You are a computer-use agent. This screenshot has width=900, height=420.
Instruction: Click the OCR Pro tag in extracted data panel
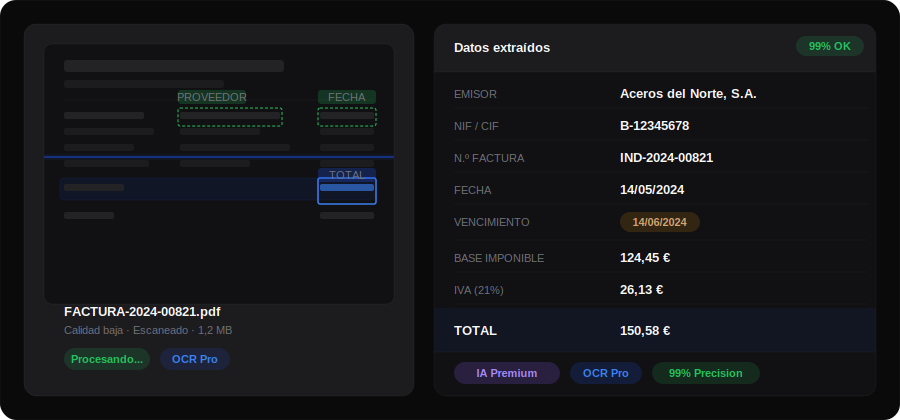[x=606, y=373]
